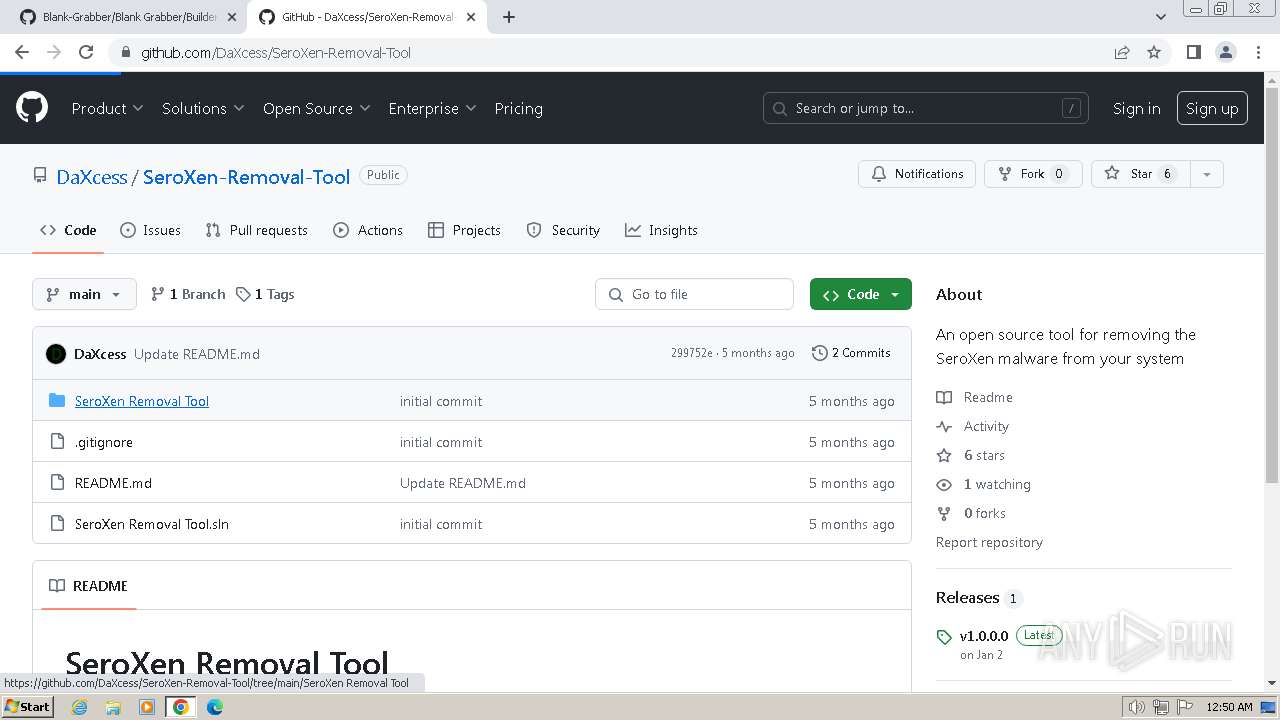Open the star lists dropdown arrow
This screenshot has height=720, width=1280.
[1207, 174]
